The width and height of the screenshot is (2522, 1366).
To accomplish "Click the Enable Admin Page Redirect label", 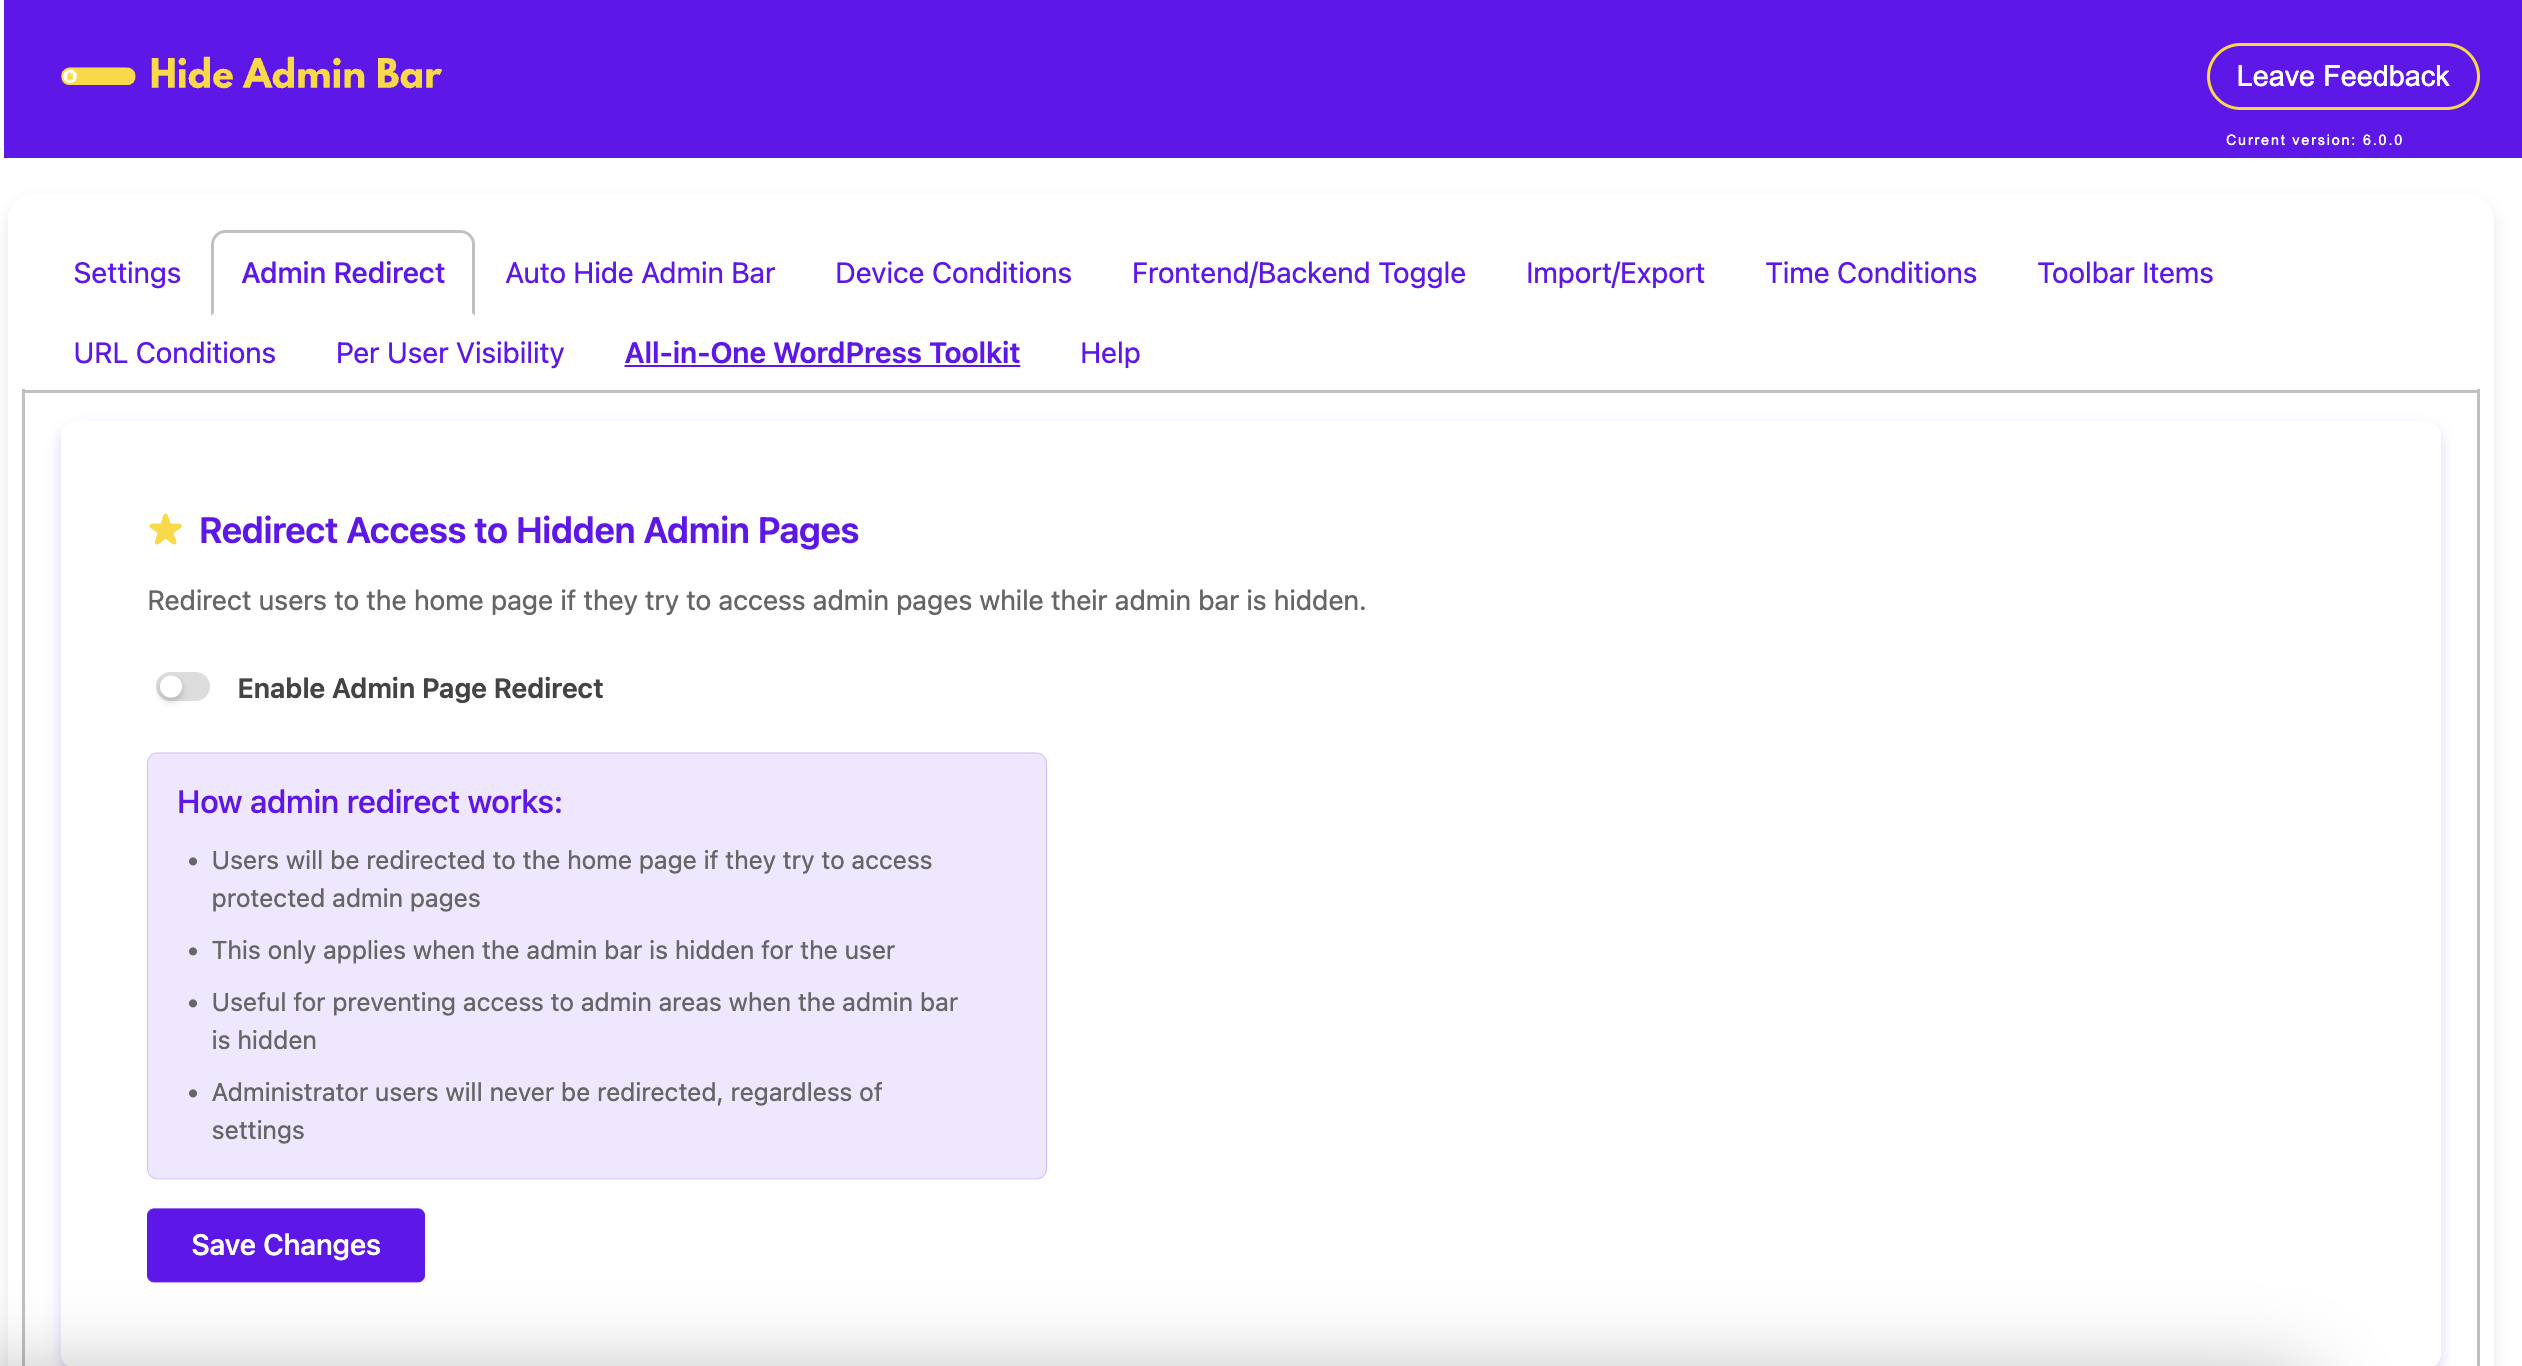I will [420, 688].
